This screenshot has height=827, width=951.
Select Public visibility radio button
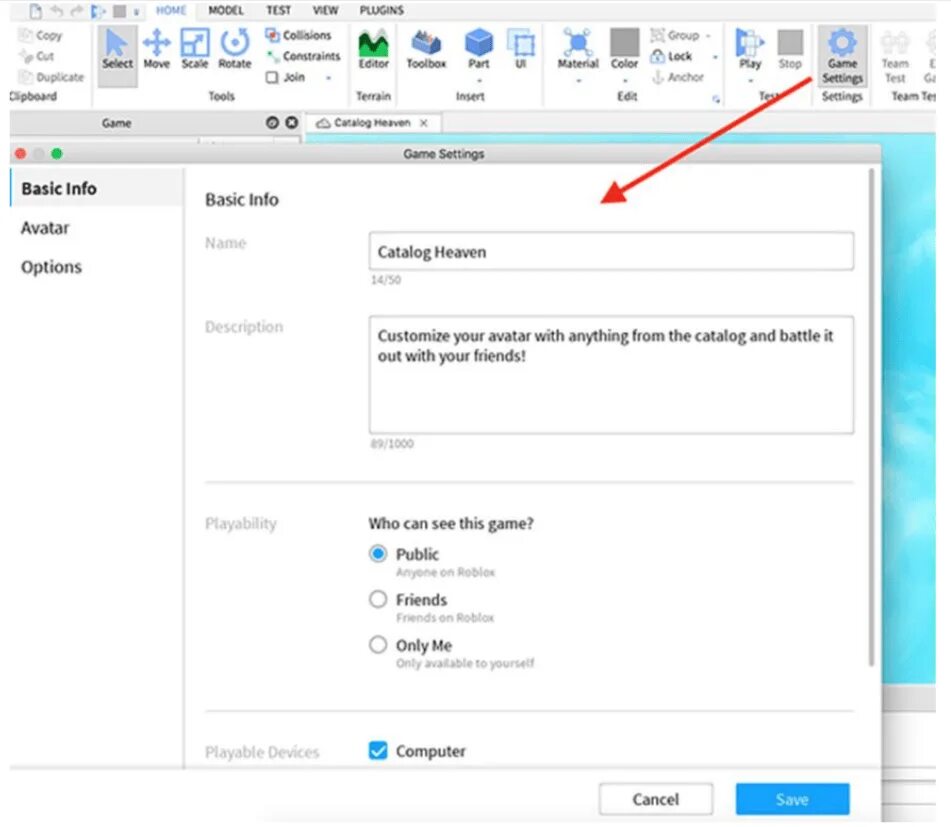pyautogui.click(x=378, y=554)
